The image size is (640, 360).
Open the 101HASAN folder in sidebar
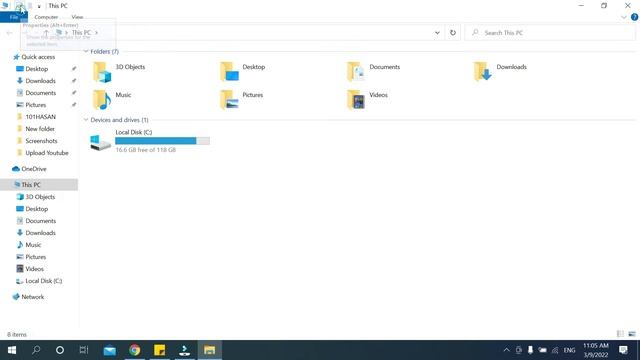point(40,117)
